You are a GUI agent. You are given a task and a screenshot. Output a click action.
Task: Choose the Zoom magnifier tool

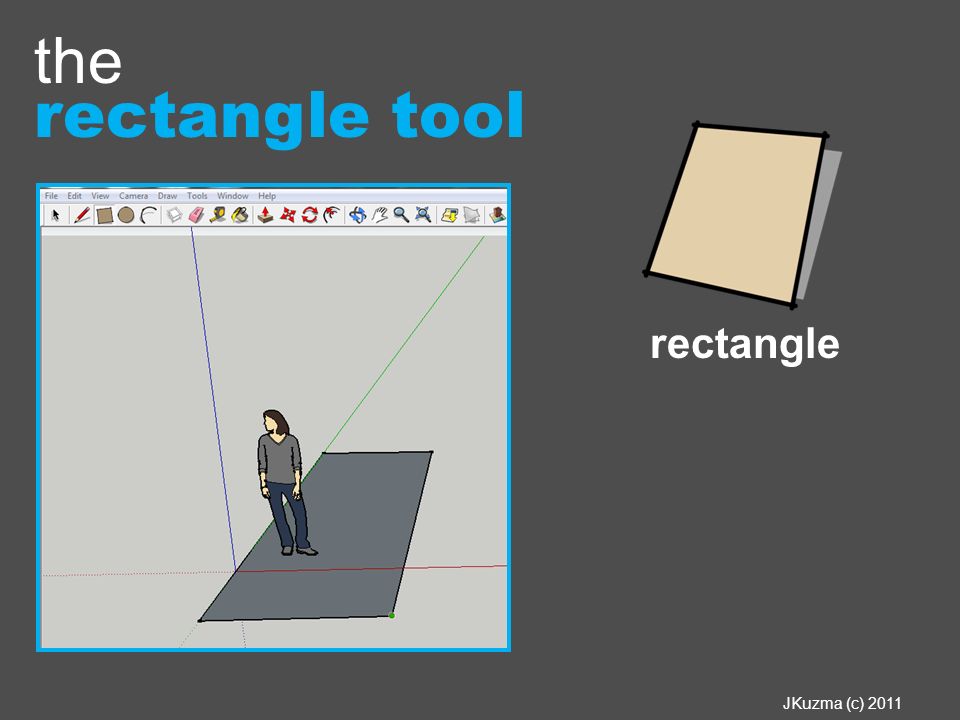coord(401,215)
